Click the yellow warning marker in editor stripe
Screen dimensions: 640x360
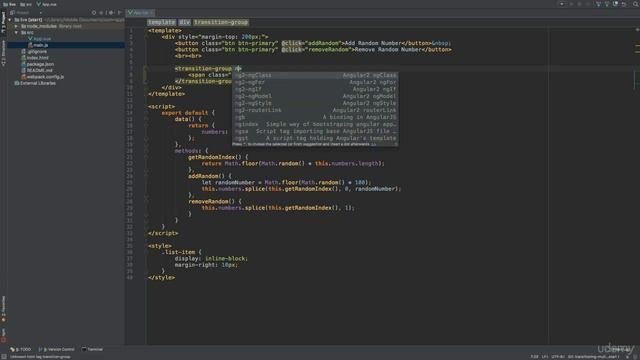(637, 46)
